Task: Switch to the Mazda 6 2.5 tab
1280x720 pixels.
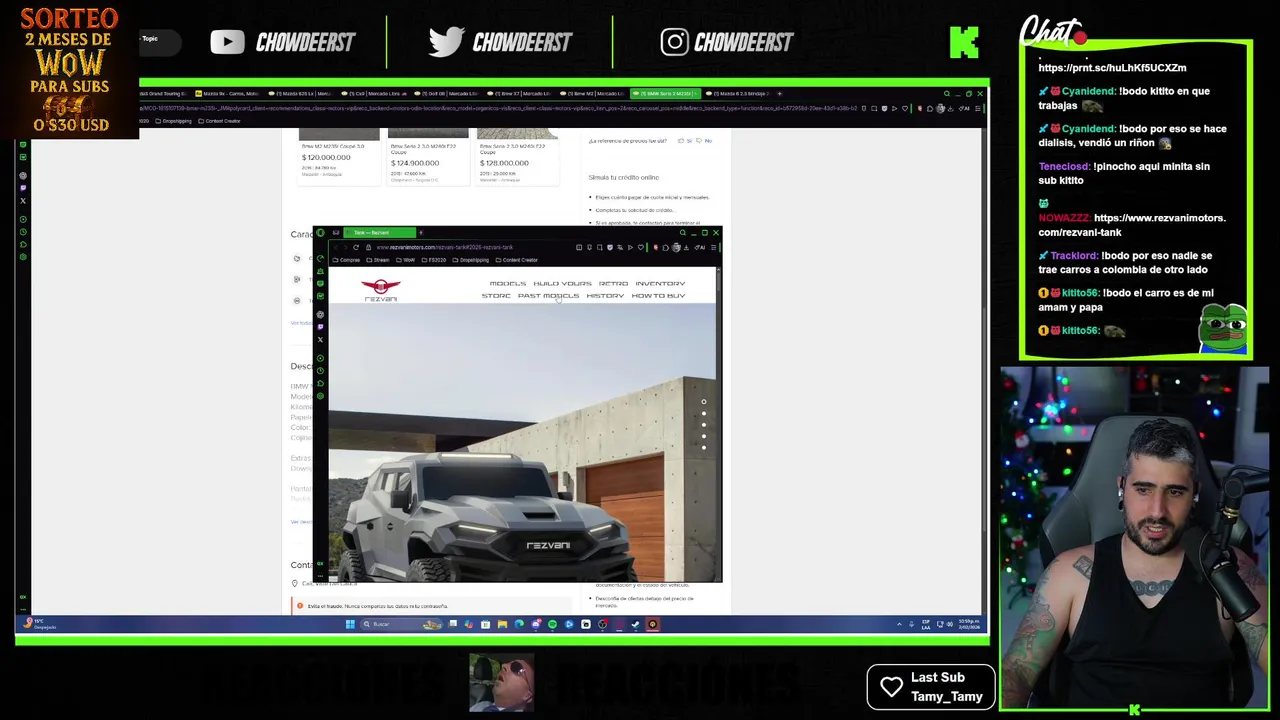Action: (738, 94)
